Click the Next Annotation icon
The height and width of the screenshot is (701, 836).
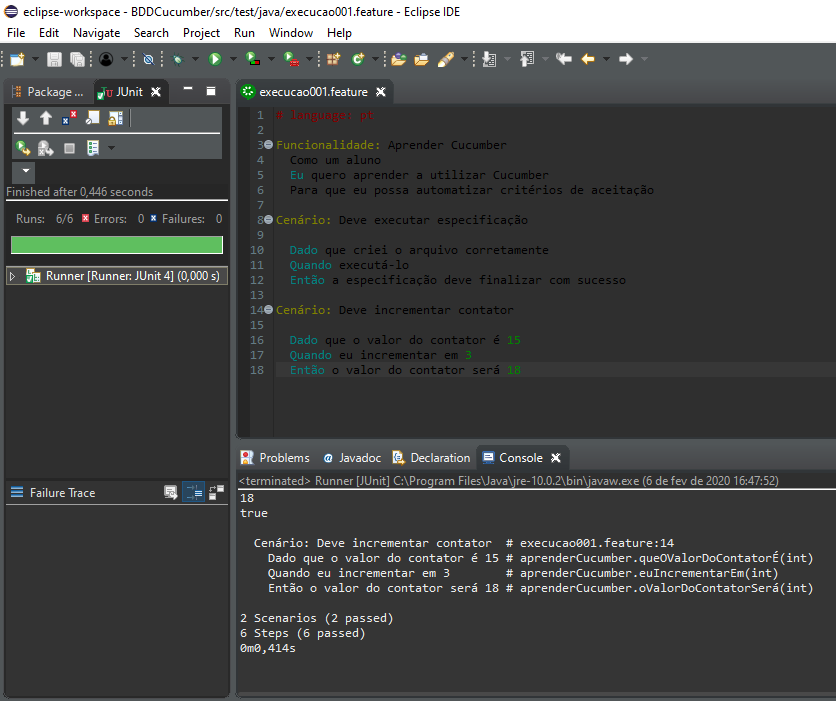[489, 59]
